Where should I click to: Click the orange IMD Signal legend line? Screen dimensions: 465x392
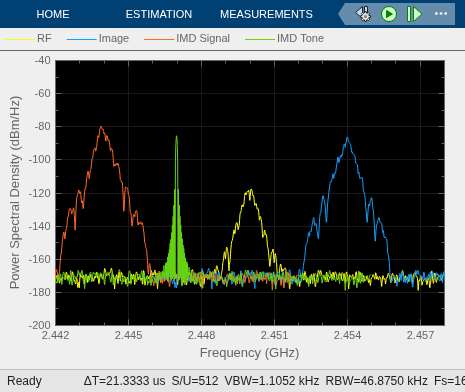(x=159, y=39)
